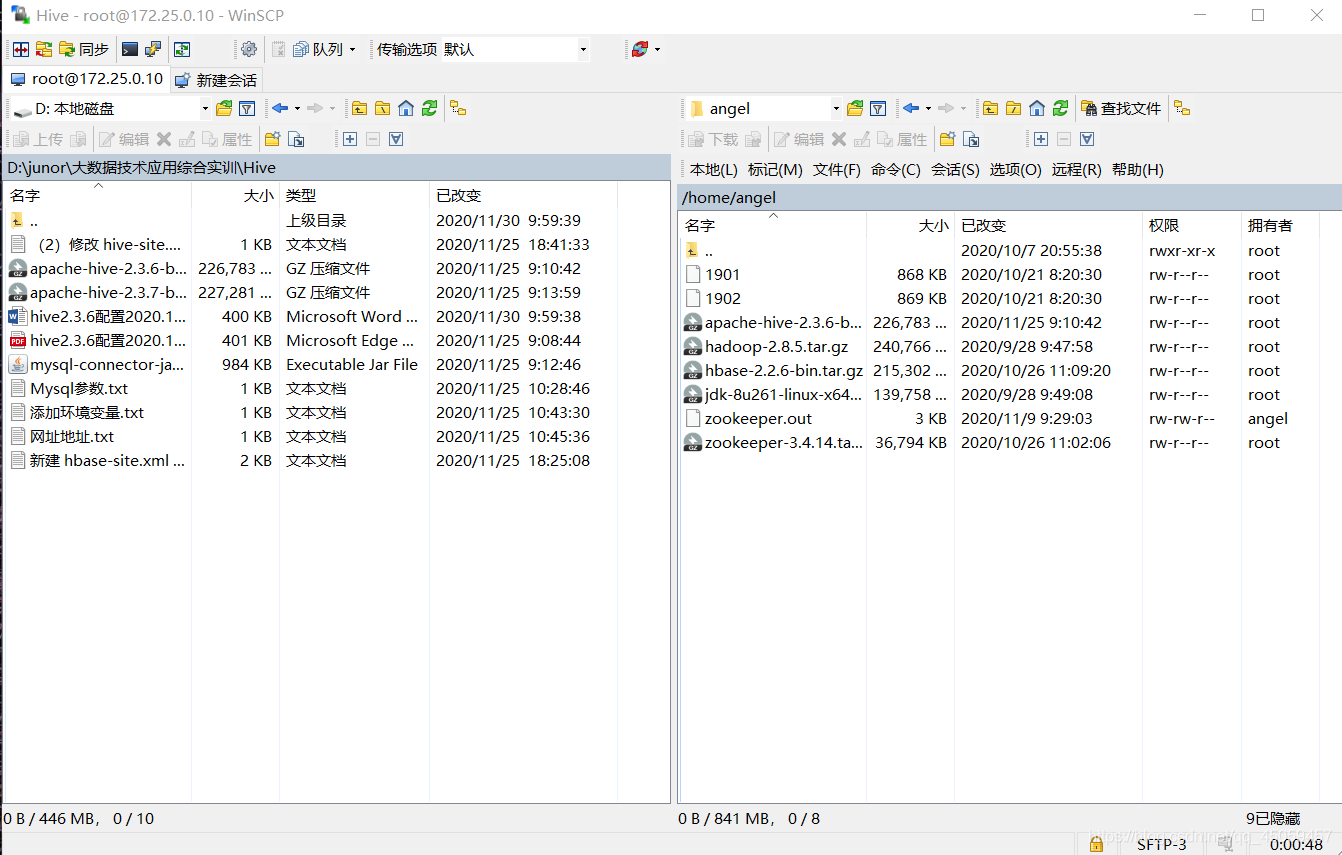Select local file mysql-connector-ja...
1342x855 pixels.
(97, 365)
